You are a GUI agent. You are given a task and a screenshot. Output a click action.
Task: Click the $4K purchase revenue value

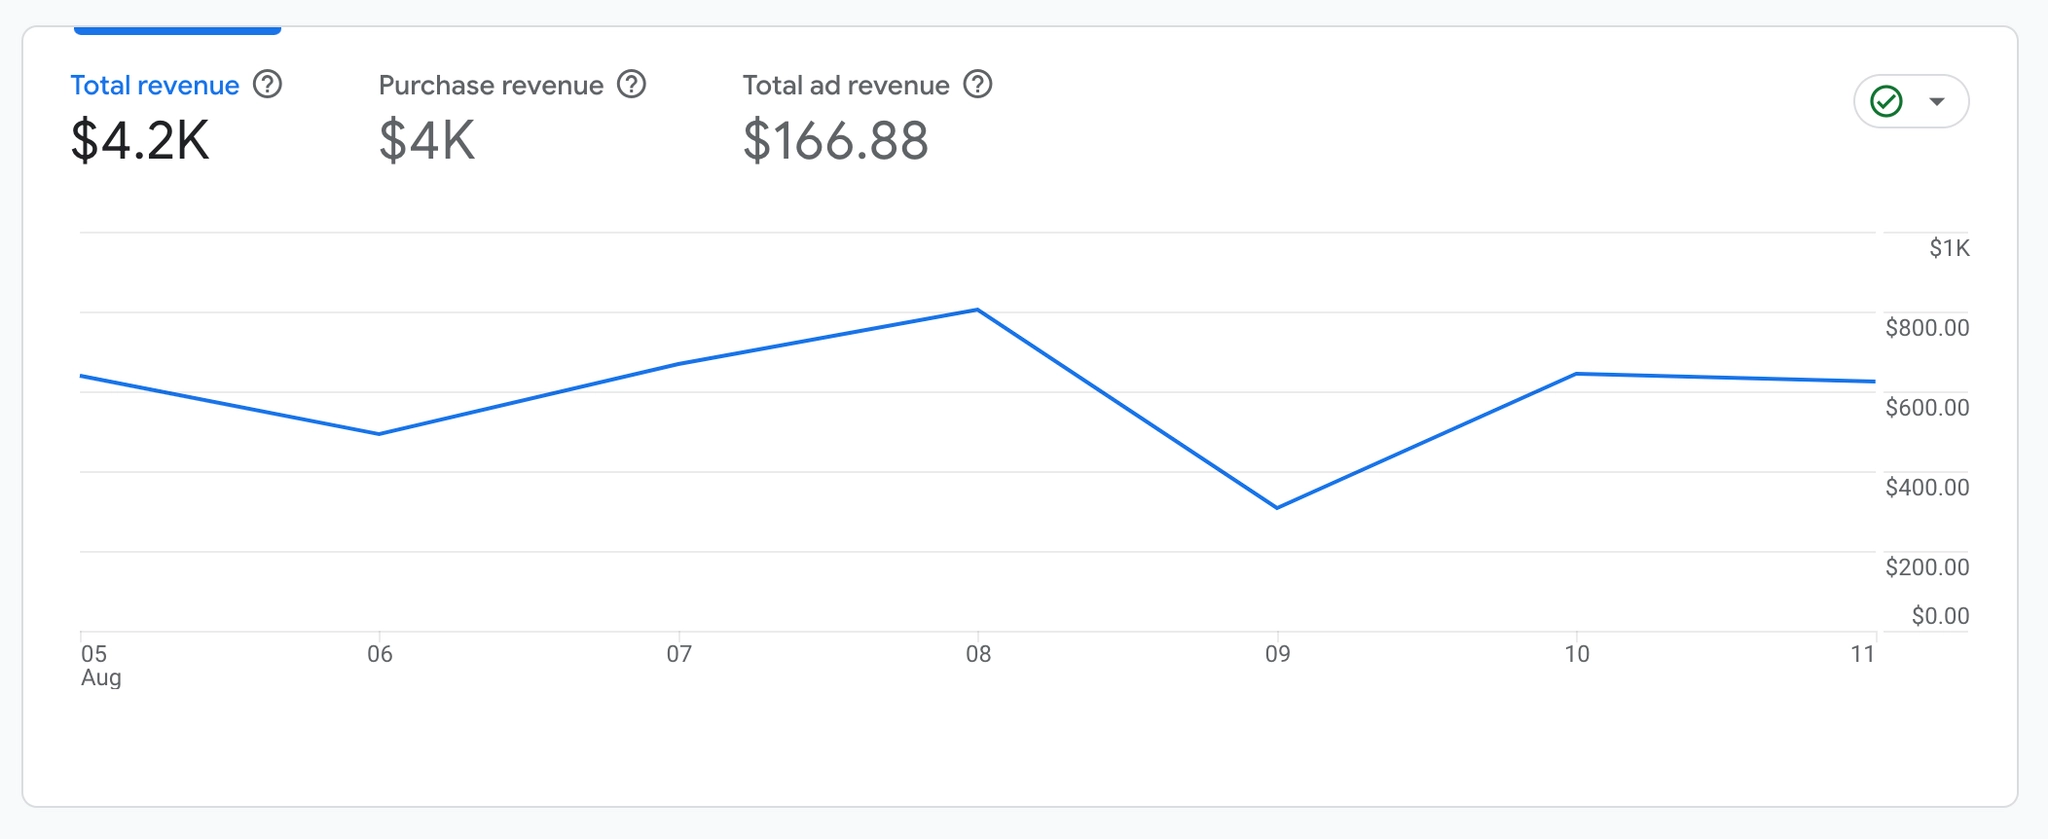coord(427,140)
